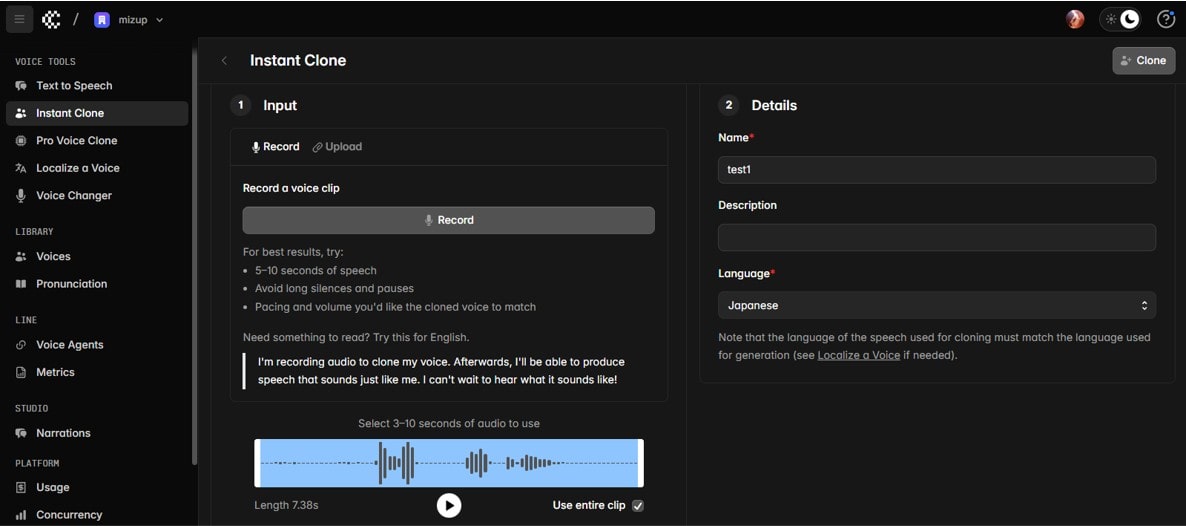Click the hamburger menu icon

(x=19, y=19)
